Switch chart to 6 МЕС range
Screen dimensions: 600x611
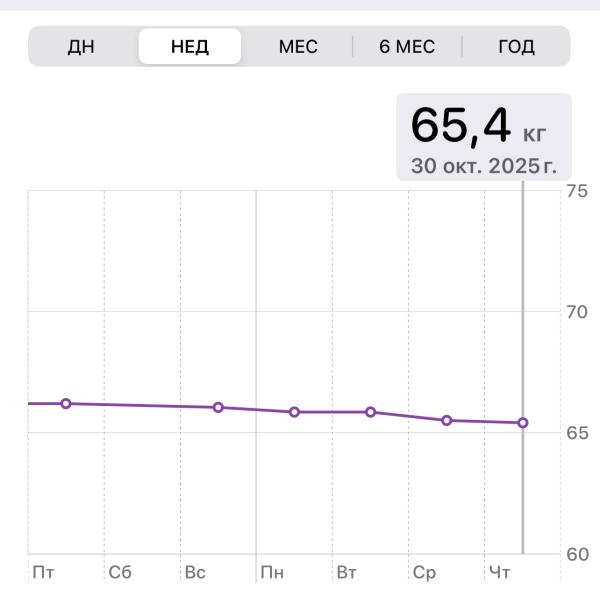(407, 47)
